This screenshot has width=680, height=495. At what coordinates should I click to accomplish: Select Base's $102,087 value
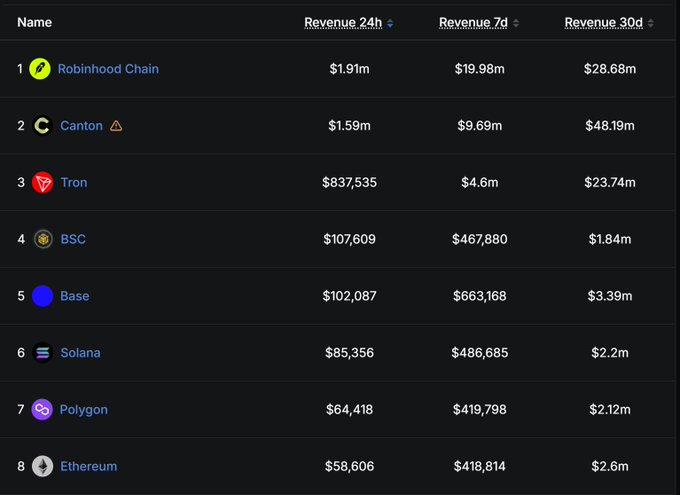350,296
